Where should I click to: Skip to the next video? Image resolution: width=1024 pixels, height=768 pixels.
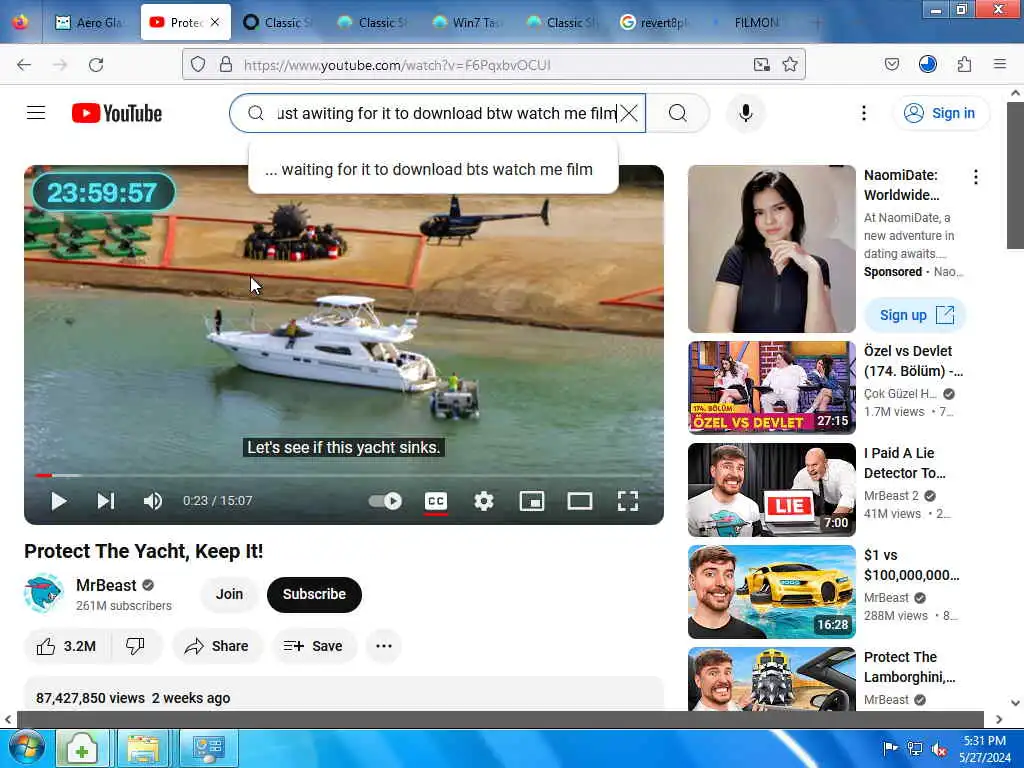pyautogui.click(x=106, y=501)
